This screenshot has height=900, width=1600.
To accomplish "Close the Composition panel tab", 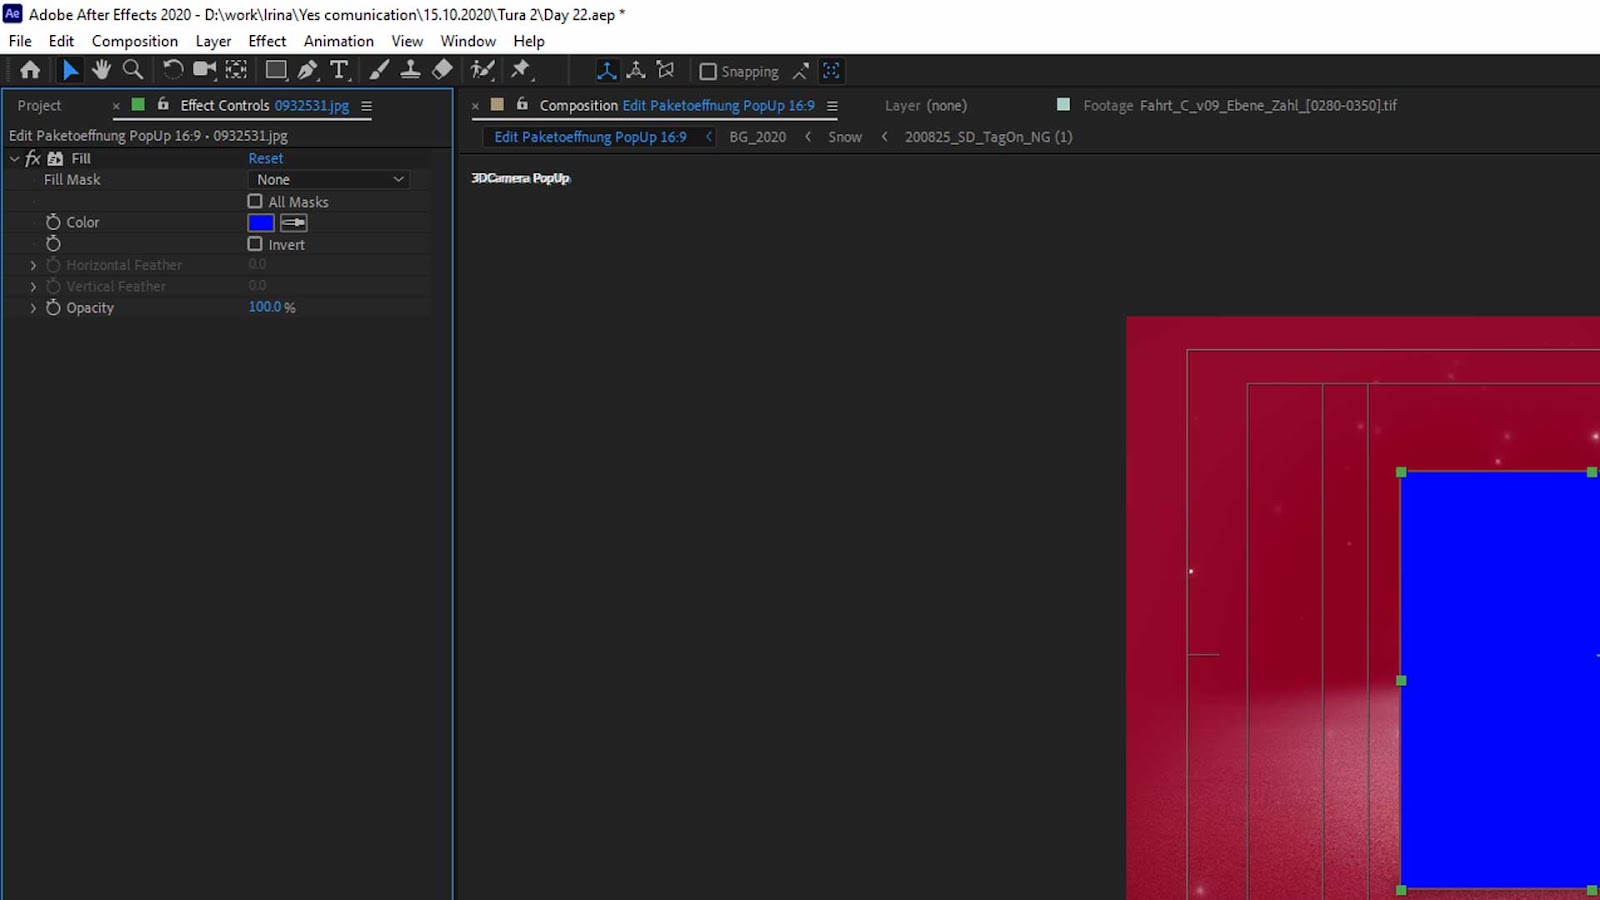I will (x=475, y=105).
